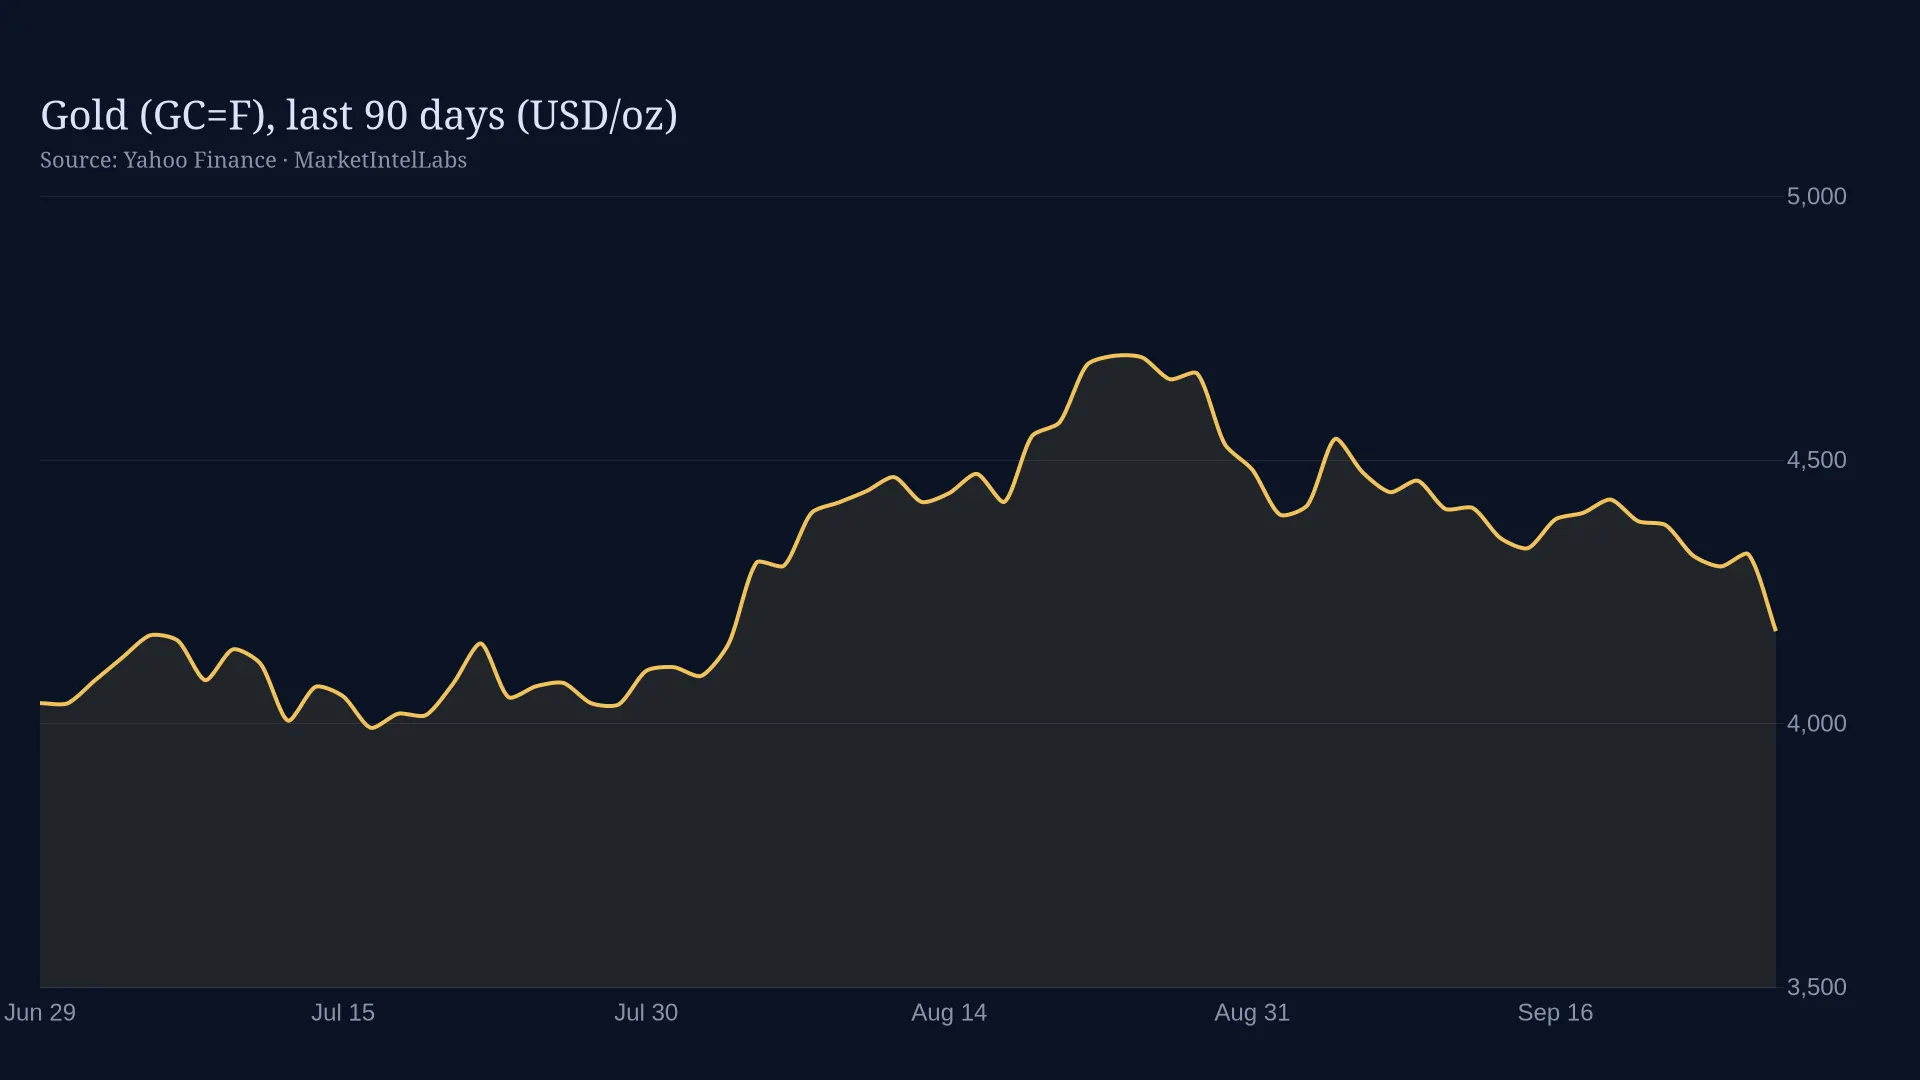Click the Jul 15 x-axis date label
Image resolution: width=1920 pixels, height=1080 pixels.
343,1012
